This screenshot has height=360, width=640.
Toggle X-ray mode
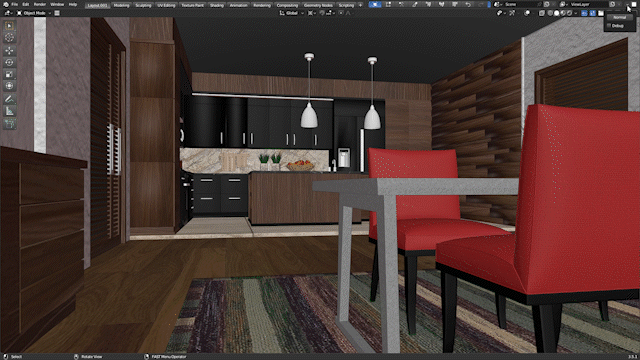tap(541, 13)
